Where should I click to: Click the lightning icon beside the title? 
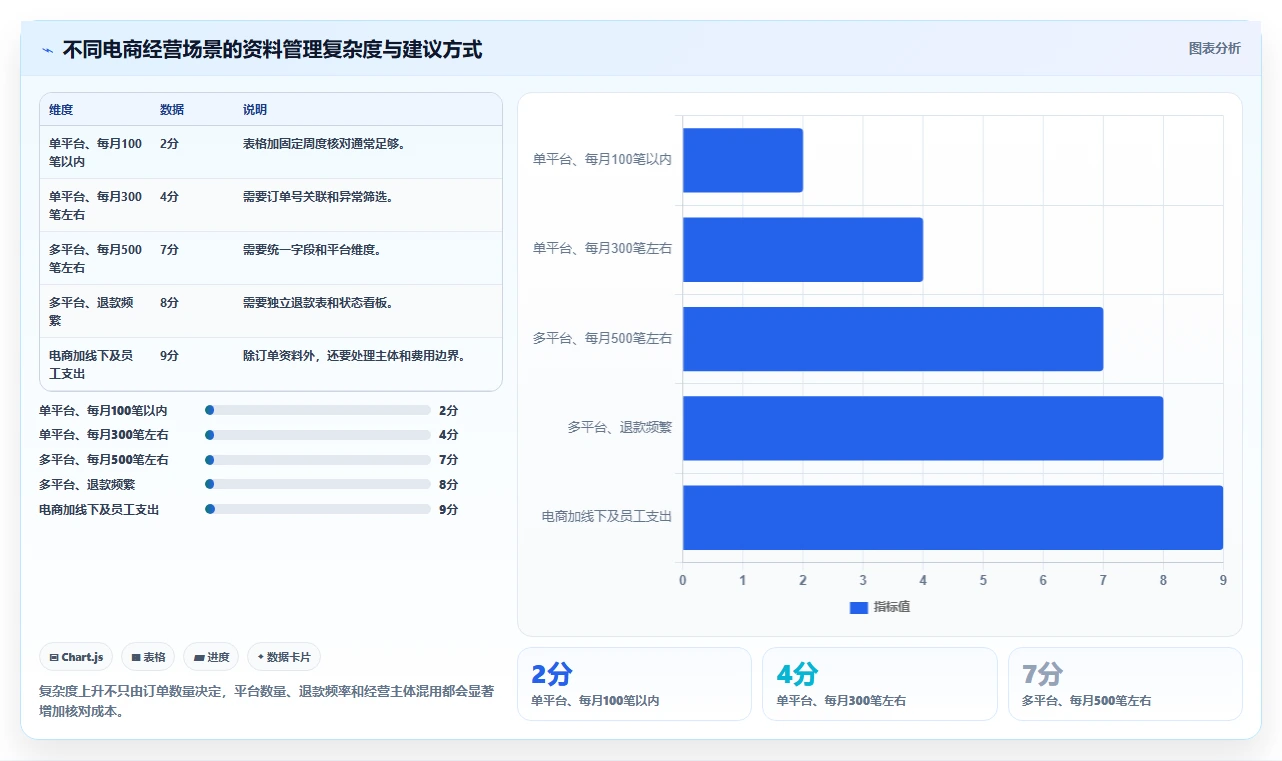(47, 50)
